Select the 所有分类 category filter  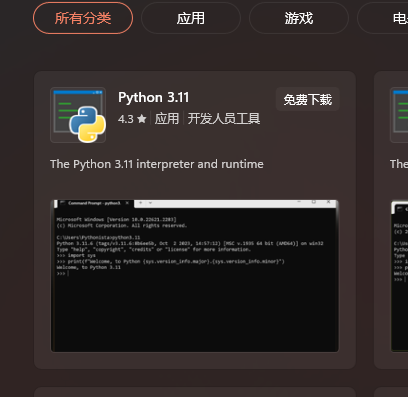point(83,18)
